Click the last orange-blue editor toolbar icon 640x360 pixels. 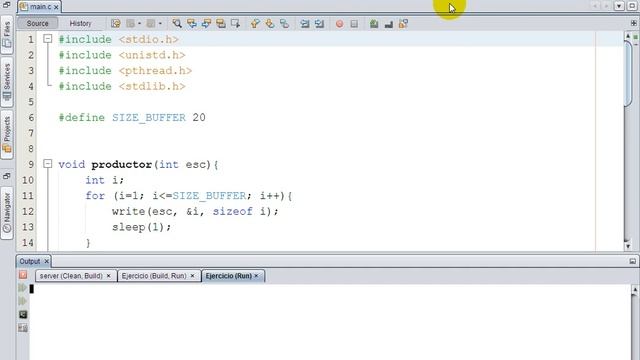[x=403, y=24]
